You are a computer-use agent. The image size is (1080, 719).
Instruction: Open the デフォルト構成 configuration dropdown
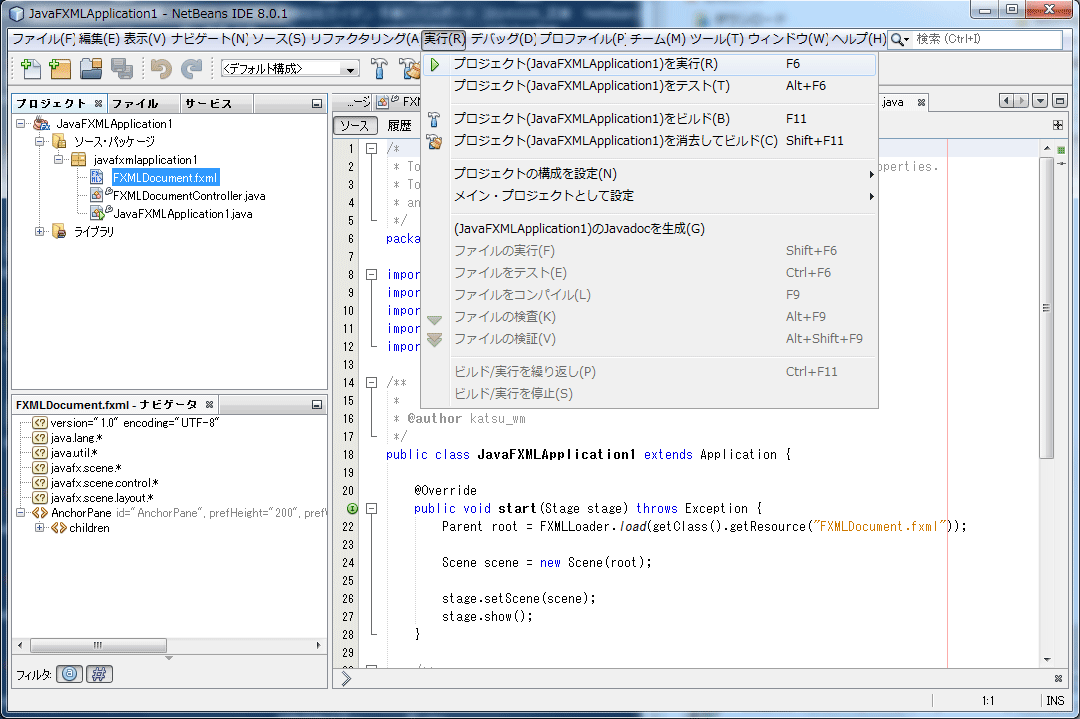350,70
